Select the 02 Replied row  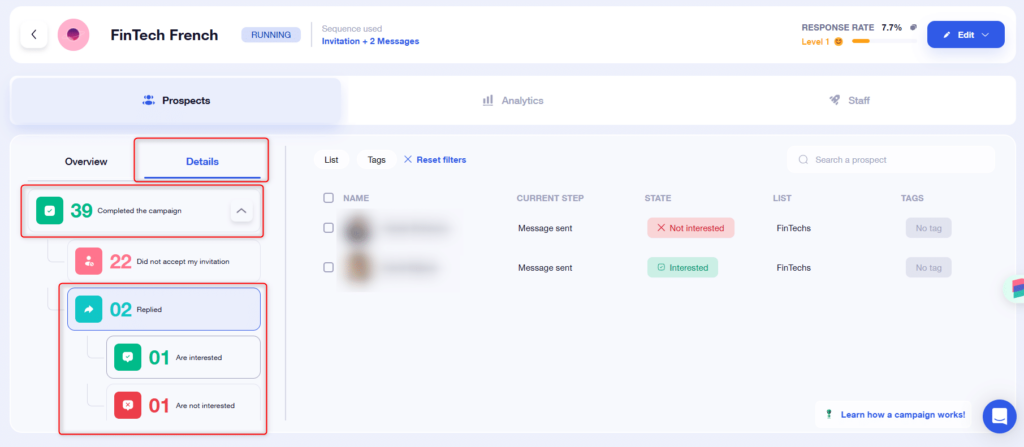(x=164, y=309)
